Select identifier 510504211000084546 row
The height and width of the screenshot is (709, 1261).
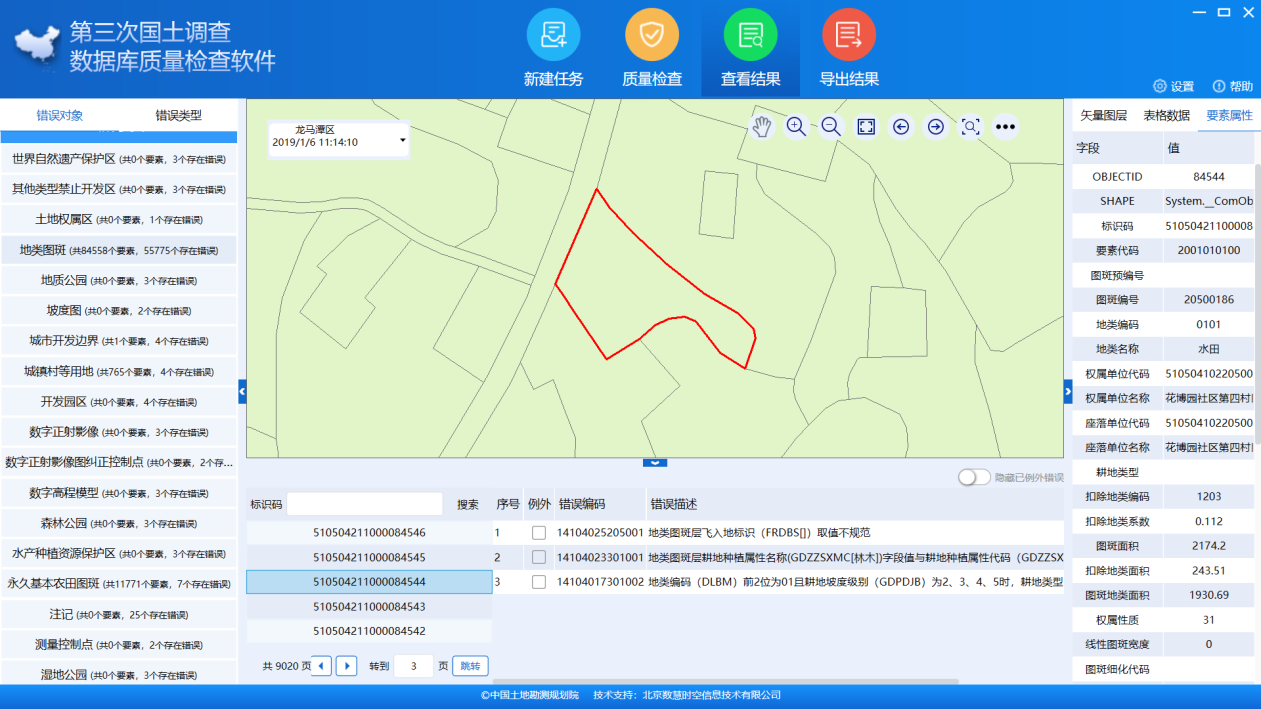coord(369,533)
